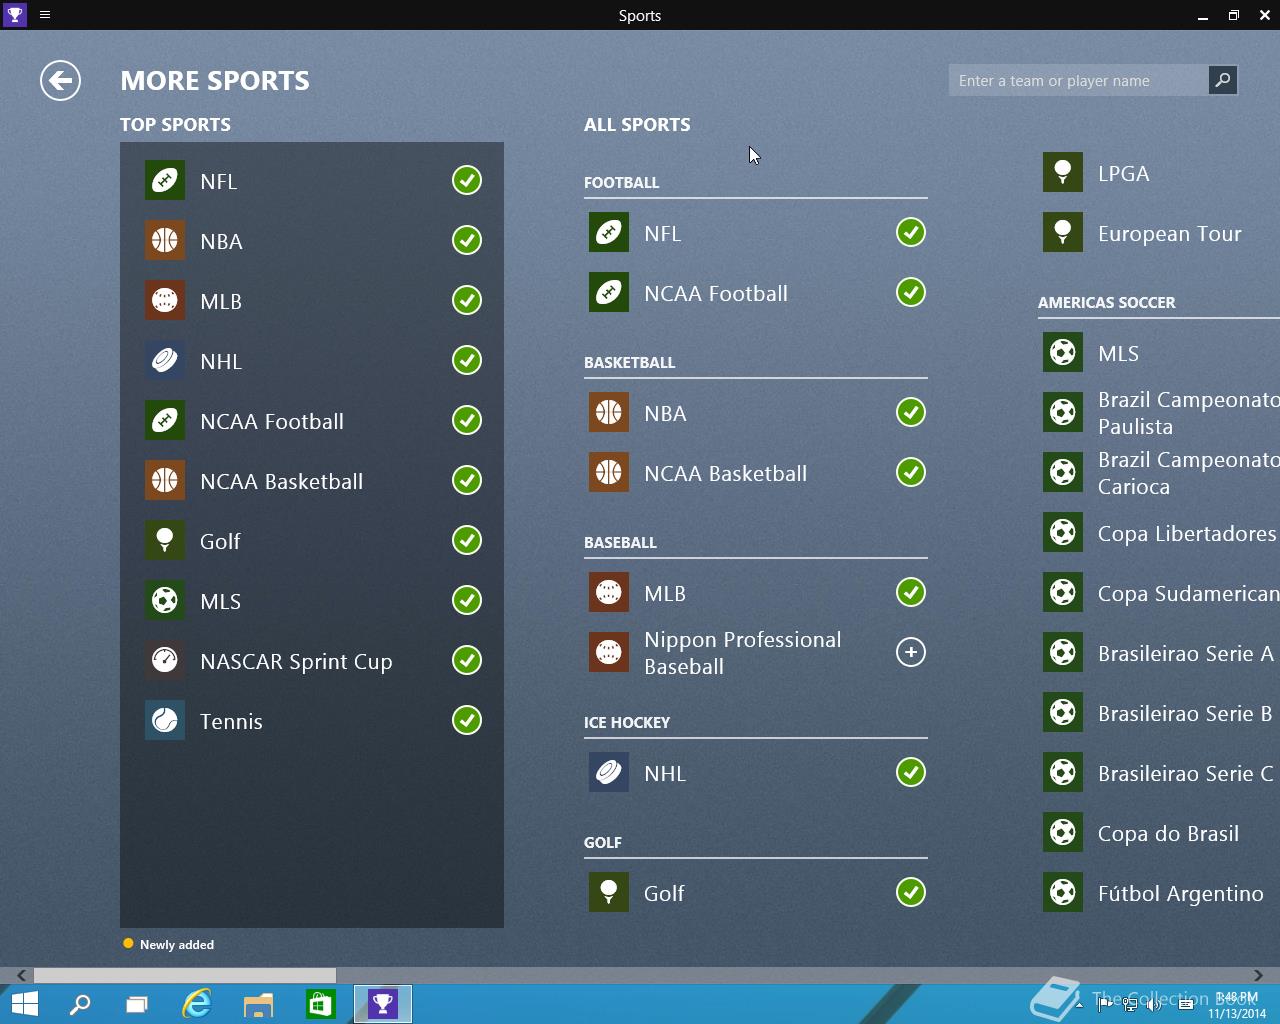The image size is (1280, 1024).
Task: Open File Explorer from taskbar
Action: [258, 1004]
